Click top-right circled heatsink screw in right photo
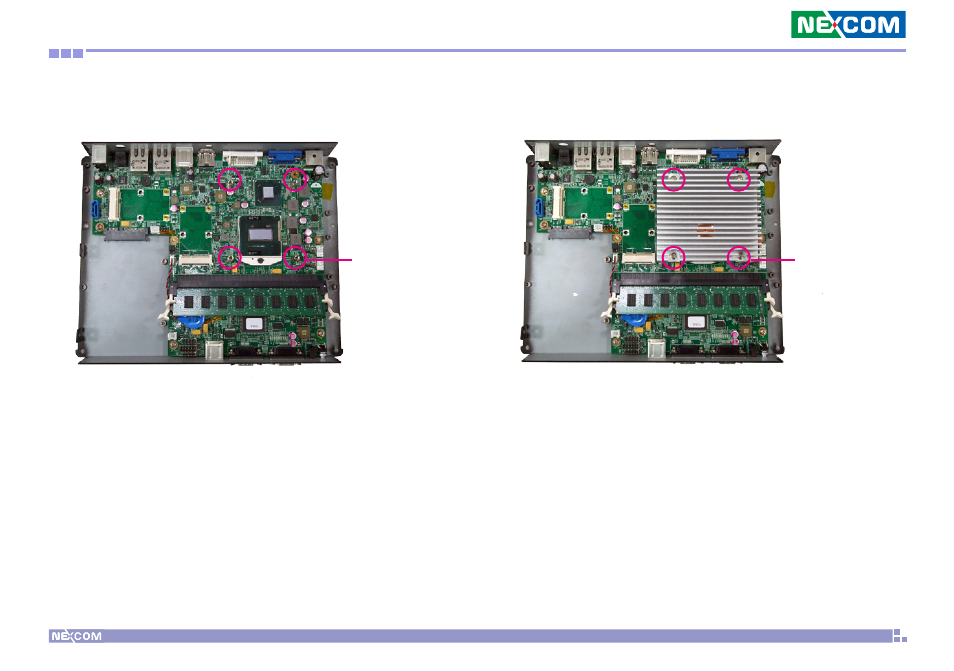 click(x=738, y=179)
